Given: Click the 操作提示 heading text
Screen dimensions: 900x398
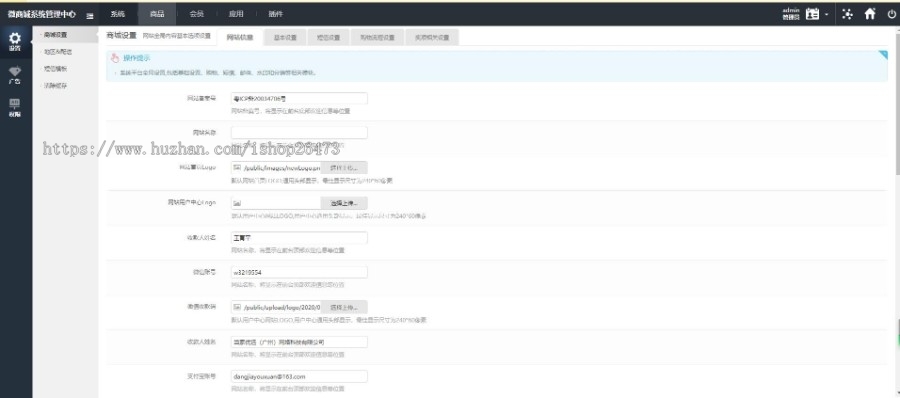Looking at the screenshot, I should [x=137, y=58].
